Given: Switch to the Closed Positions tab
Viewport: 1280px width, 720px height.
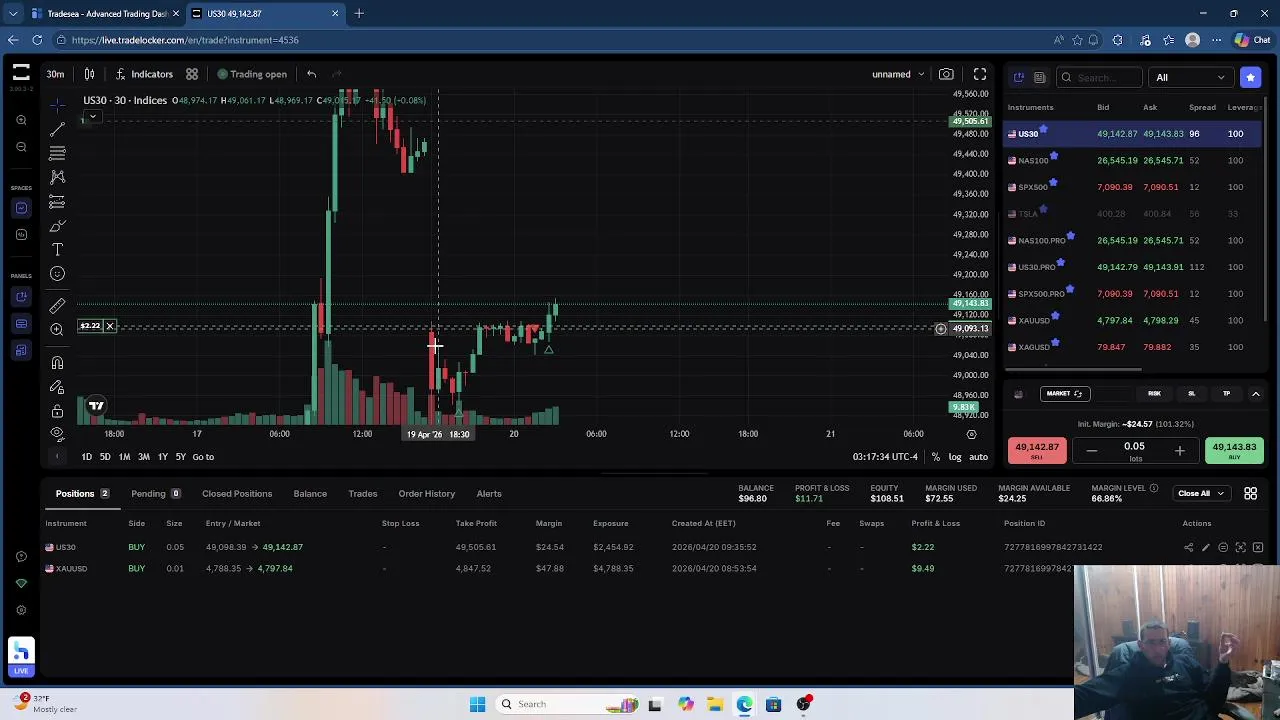Looking at the screenshot, I should pos(237,494).
